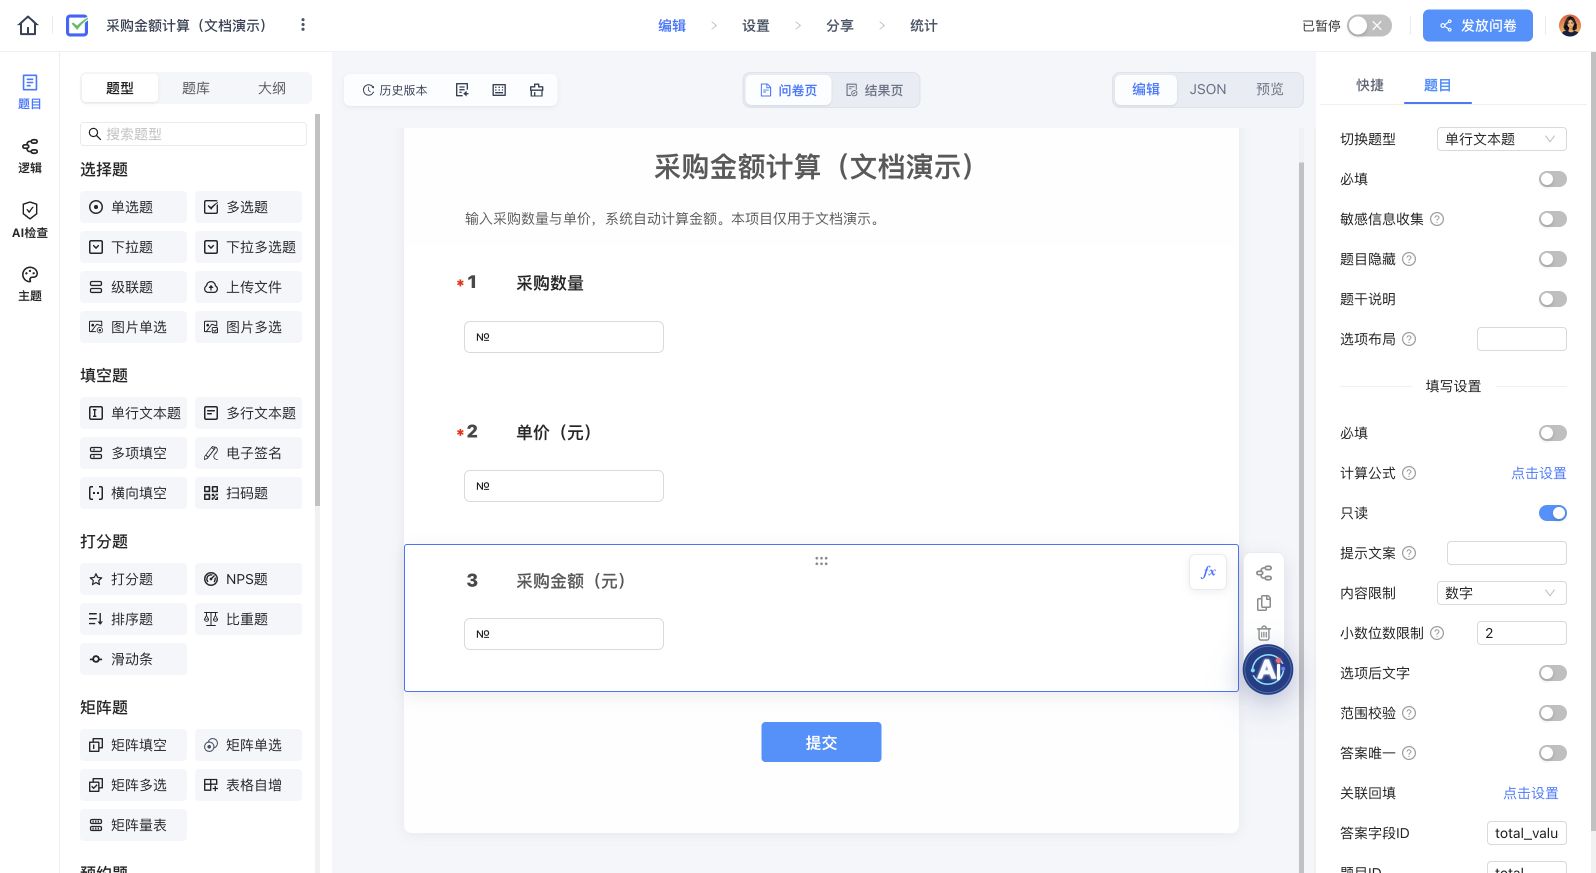Click the import text icon in toolbar
This screenshot has height=873, width=1596.
462,90
